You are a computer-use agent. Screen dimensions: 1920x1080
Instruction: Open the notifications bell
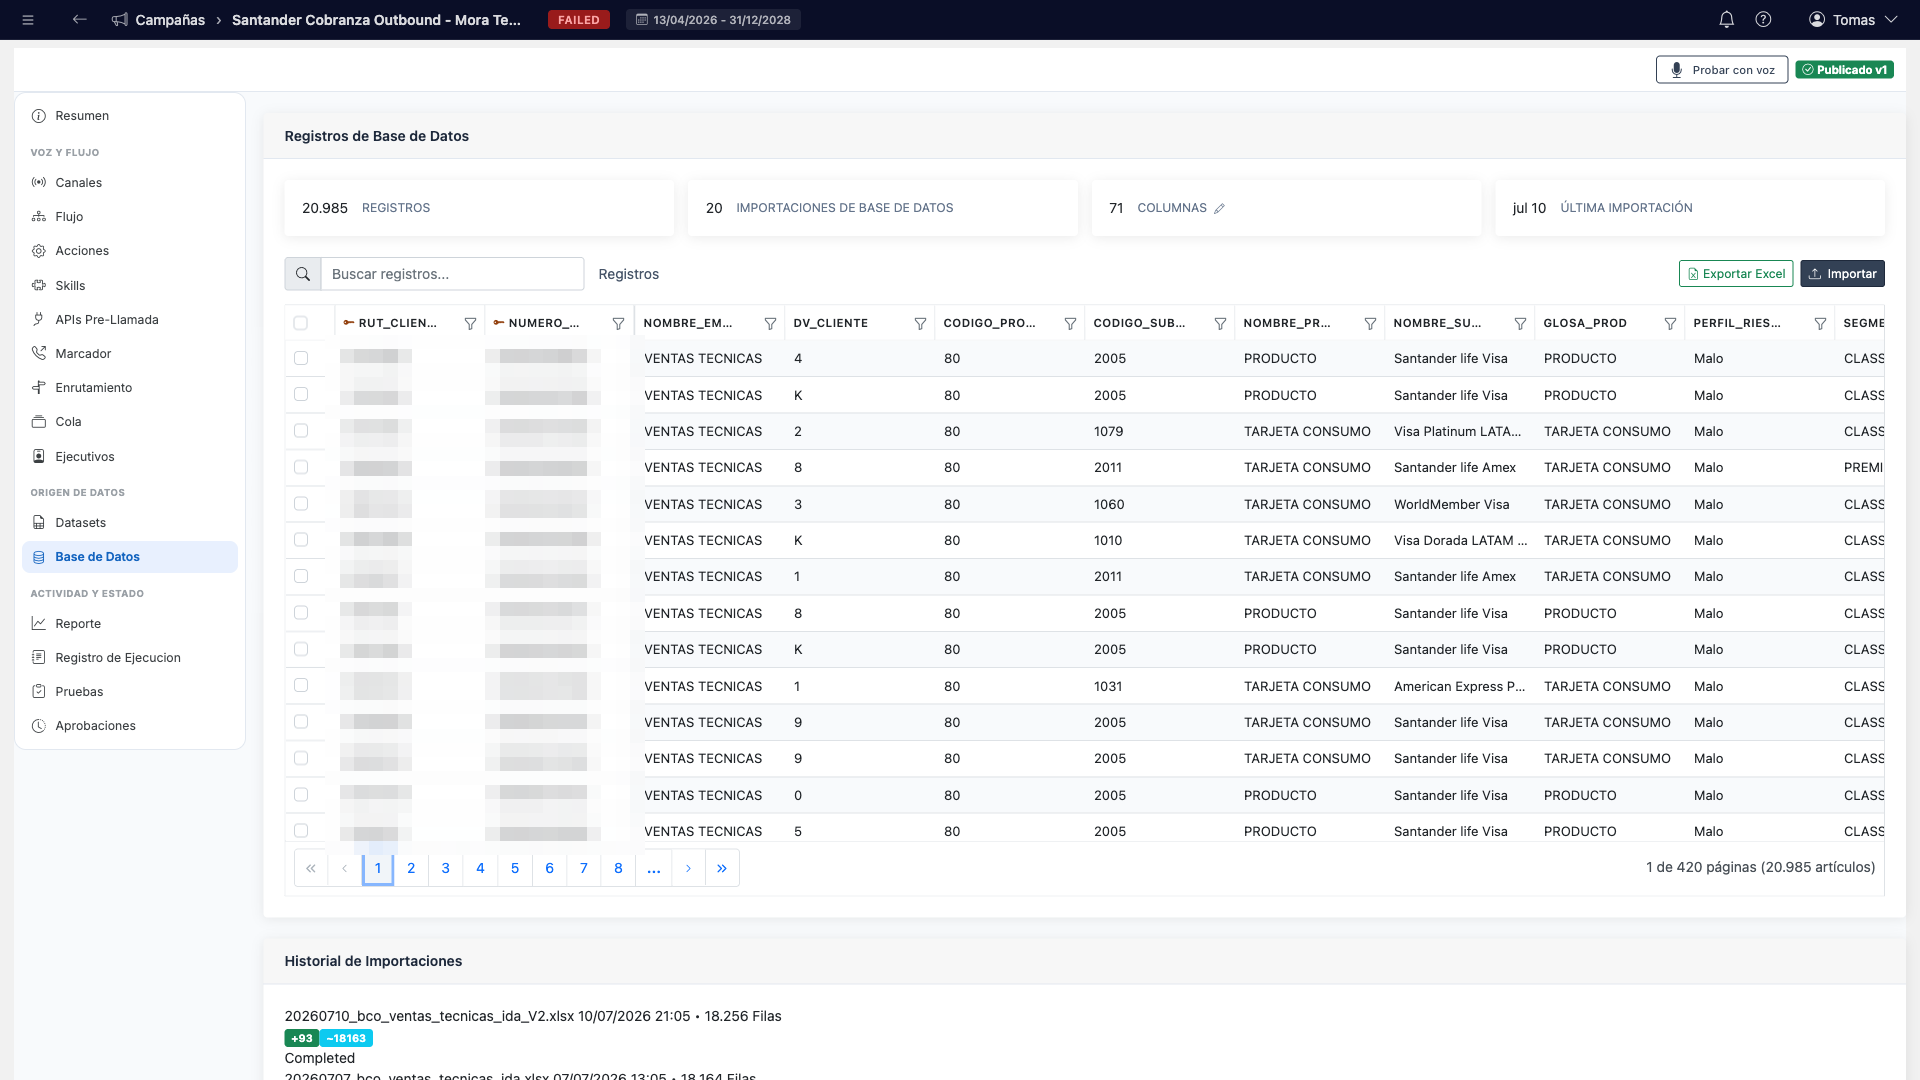[x=1726, y=20]
